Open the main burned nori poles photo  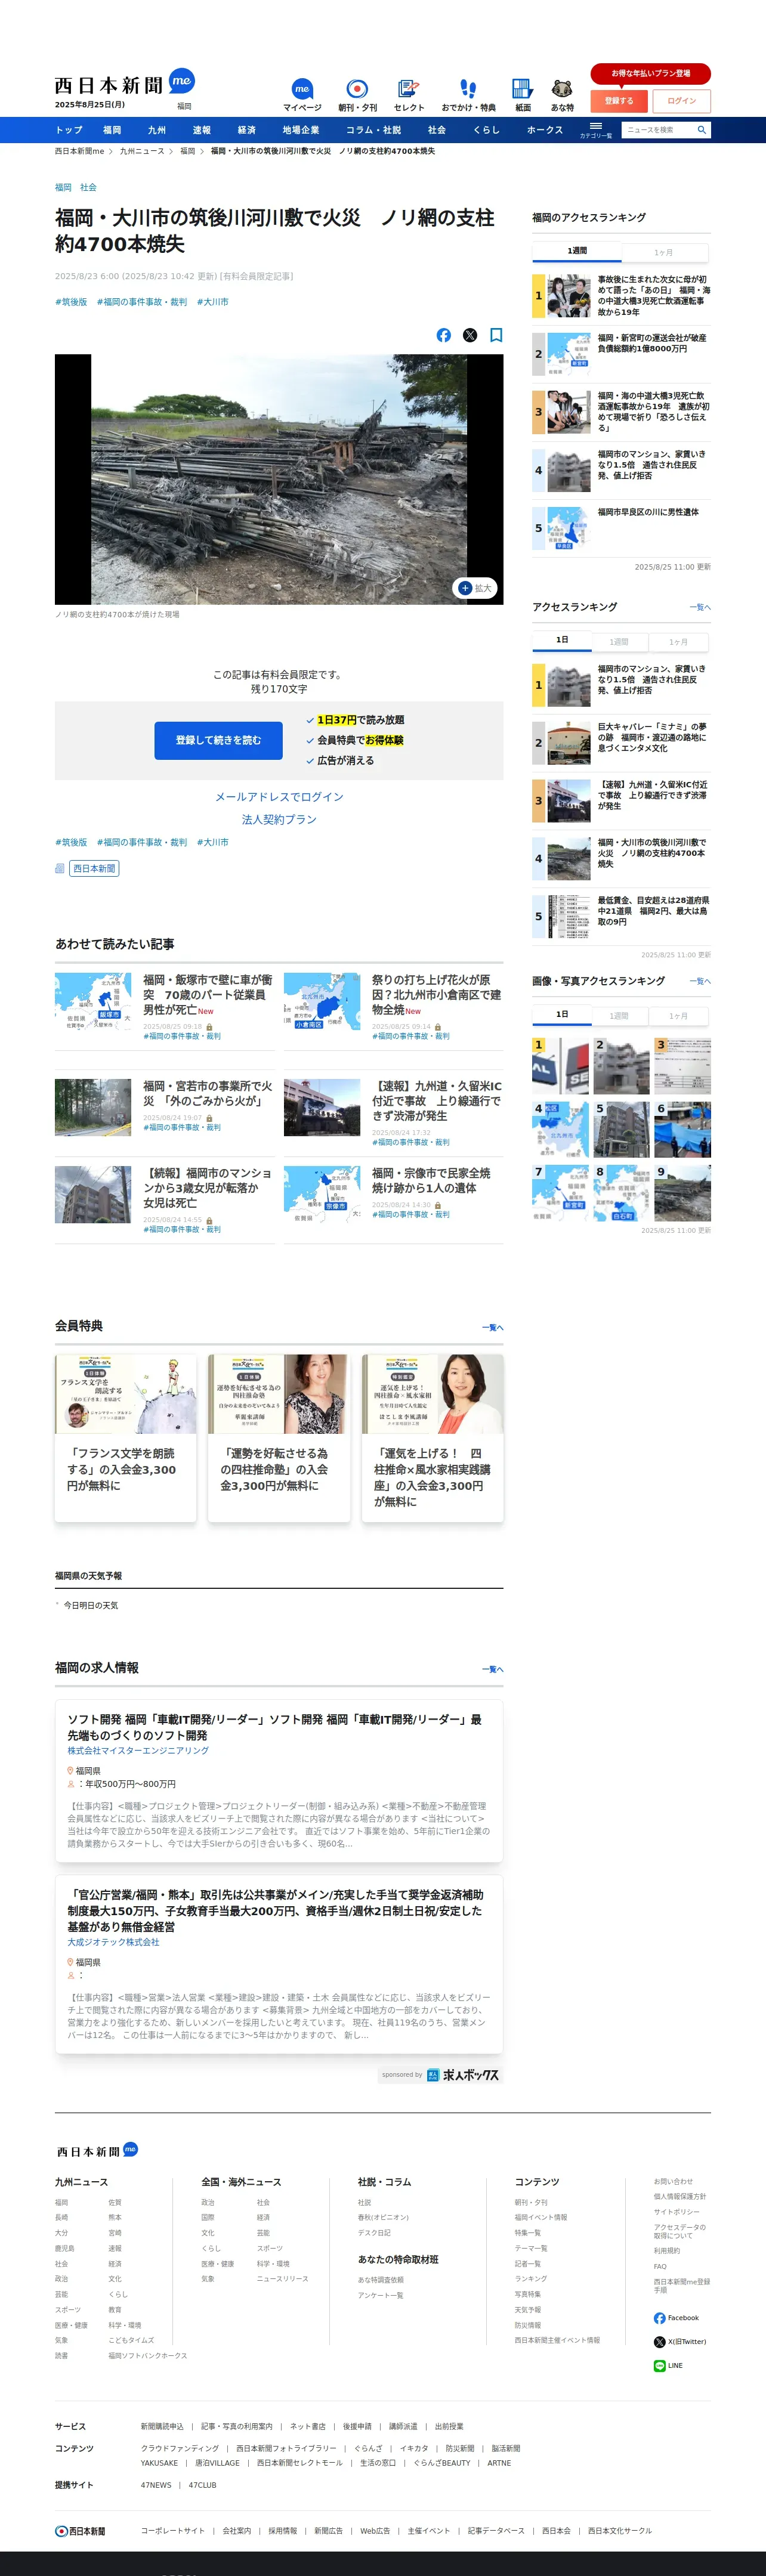tap(279, 479)
